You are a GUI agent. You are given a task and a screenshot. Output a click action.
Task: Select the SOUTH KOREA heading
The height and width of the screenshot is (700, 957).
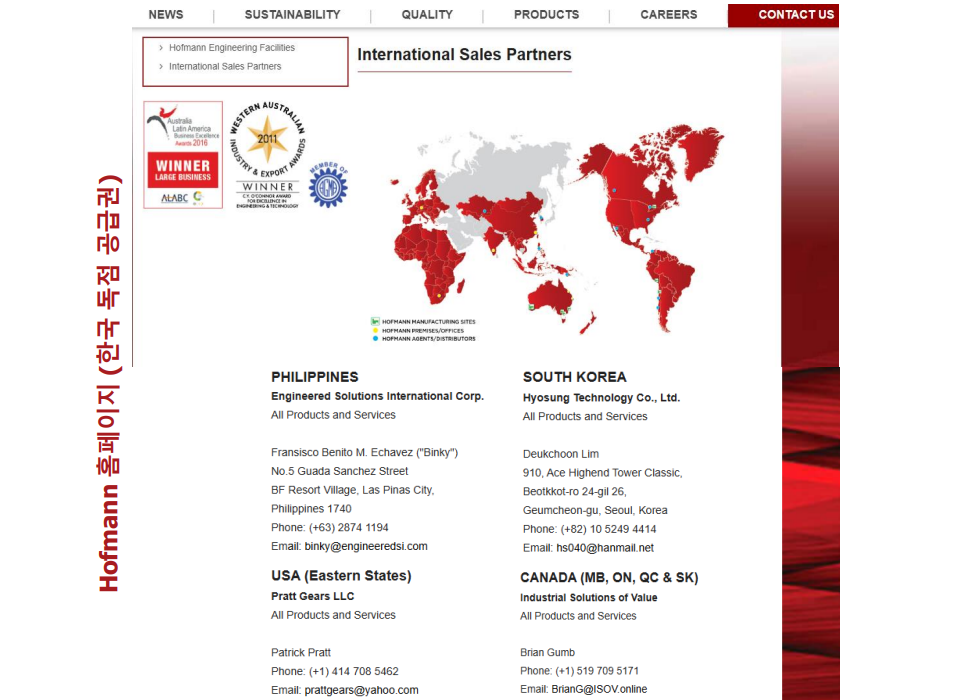(x=575, y=377)
